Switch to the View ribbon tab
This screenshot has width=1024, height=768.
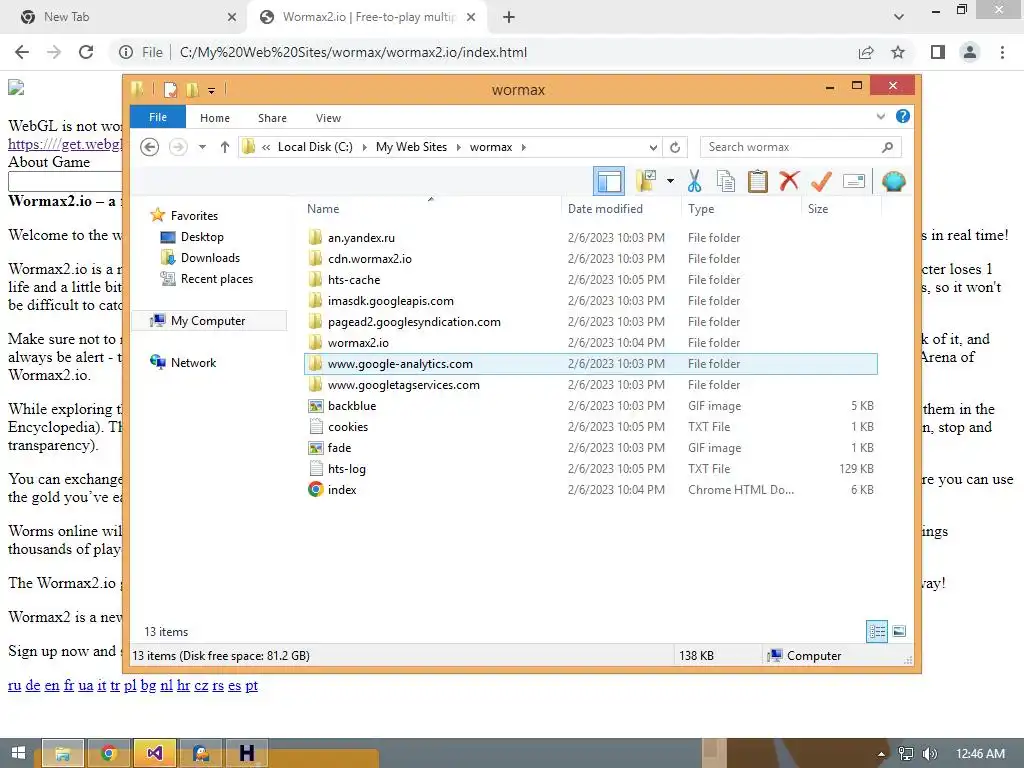(x=328, y=118)
